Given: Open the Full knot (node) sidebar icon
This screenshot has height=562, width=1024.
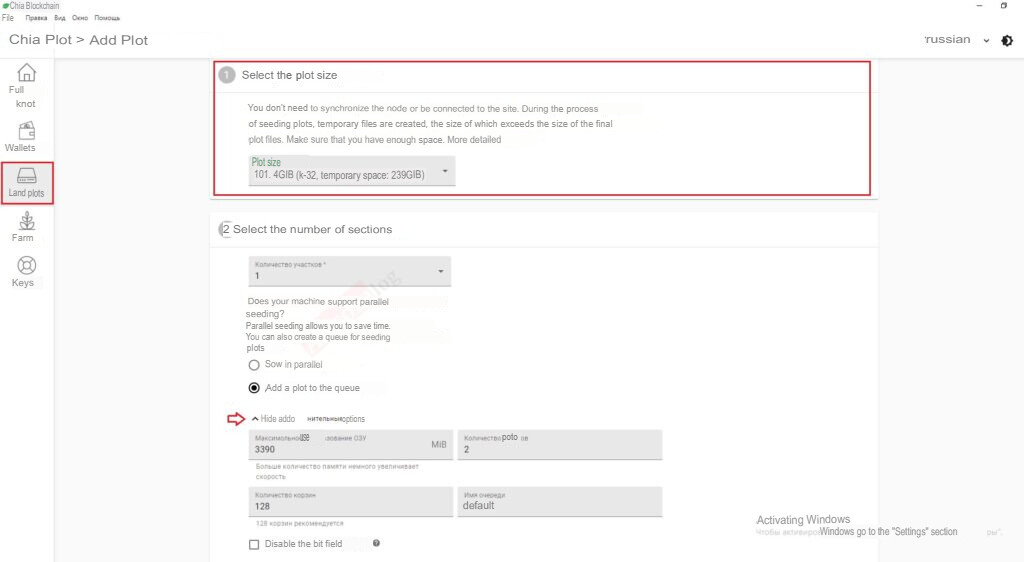Looking at the screenshot, I should tap(27, 74).
